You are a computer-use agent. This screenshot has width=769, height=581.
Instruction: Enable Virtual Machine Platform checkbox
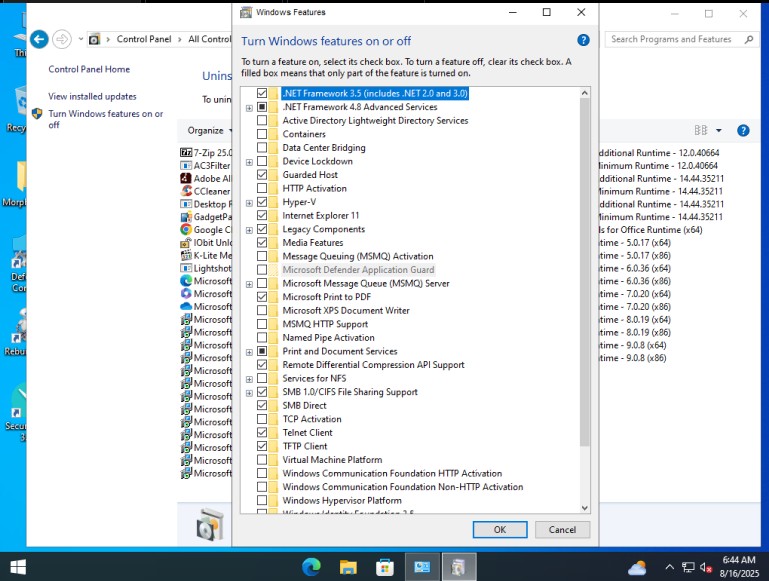click(262, 459)
